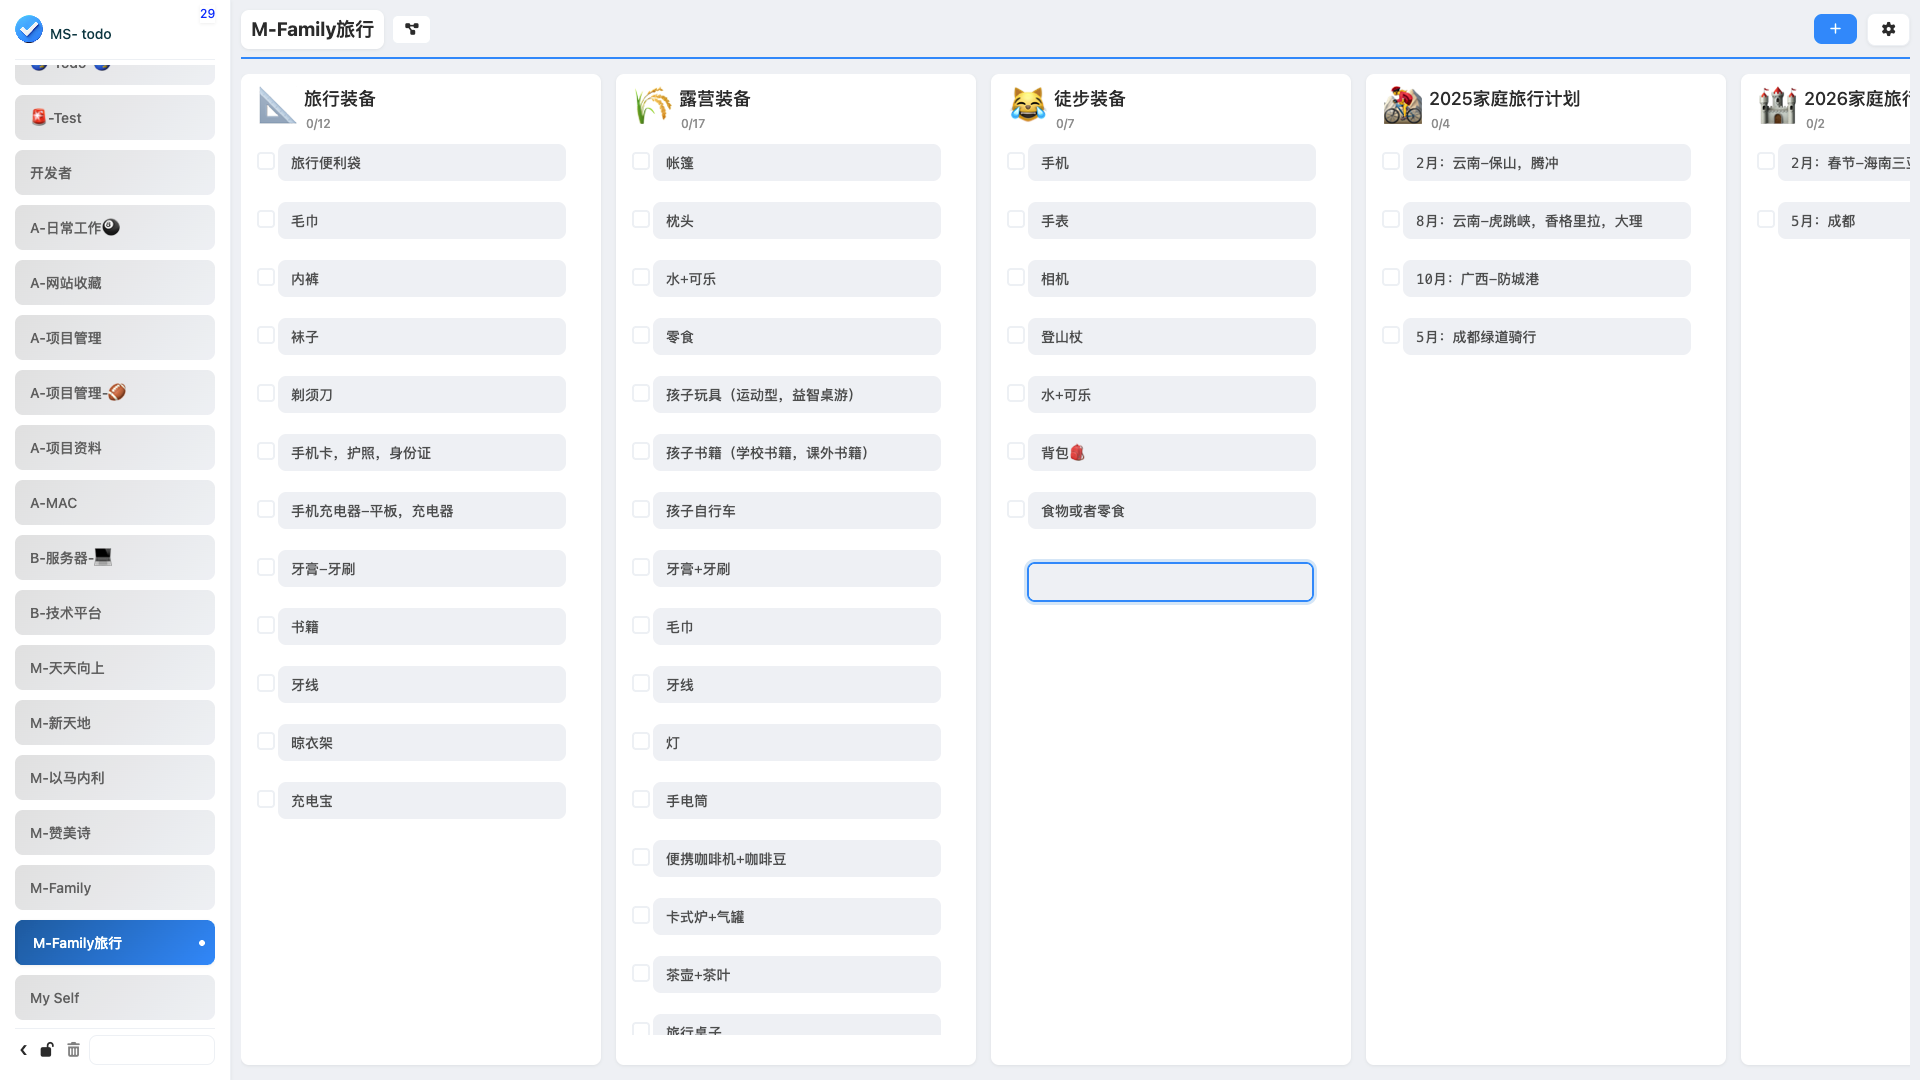Check the 旅行便利袋 checkbox

pyautogui.click(x=266, y=161)
